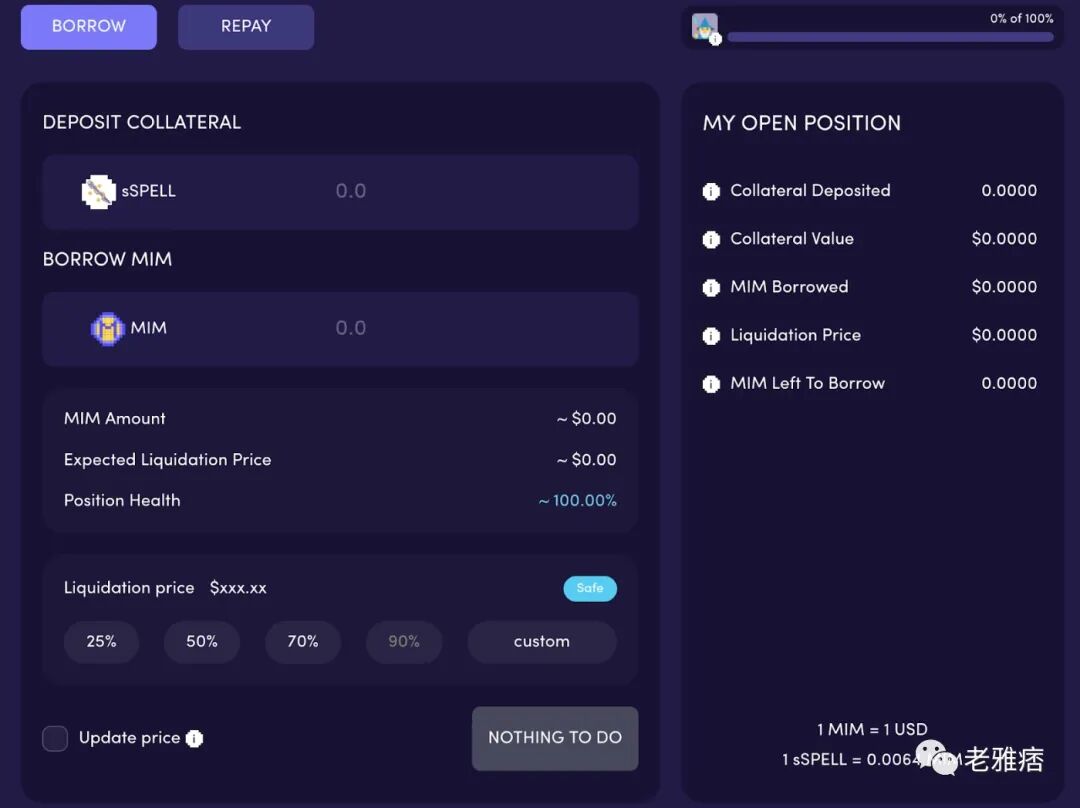This screenshot has height=808, width=1080.
Task: Click the wizard avatar icon
Action: [x=705, y=28]
